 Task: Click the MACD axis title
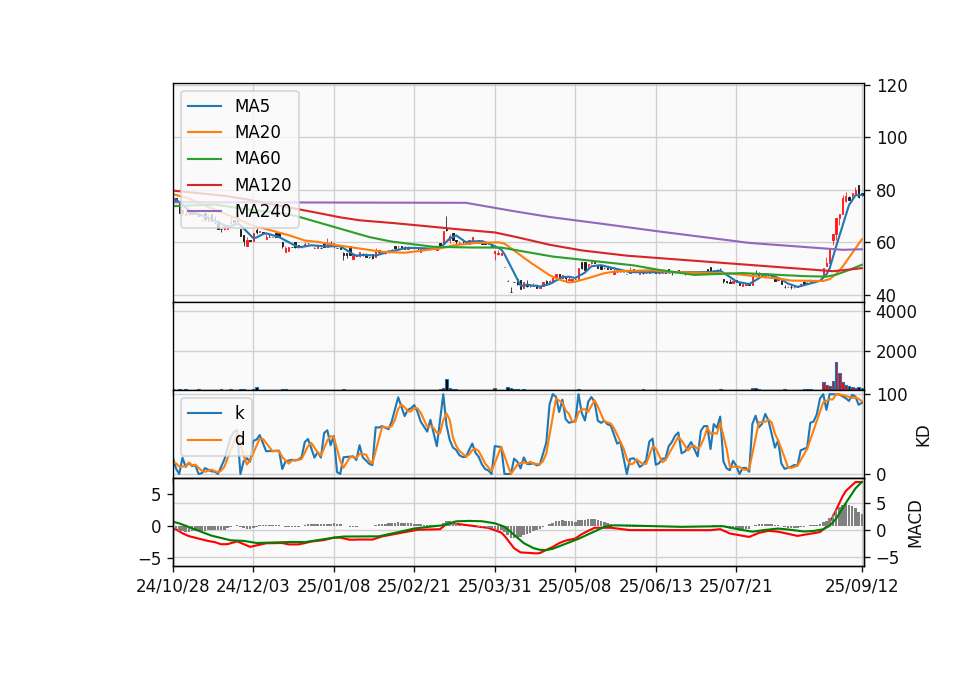pyautogui.click(x=915, y=524)
